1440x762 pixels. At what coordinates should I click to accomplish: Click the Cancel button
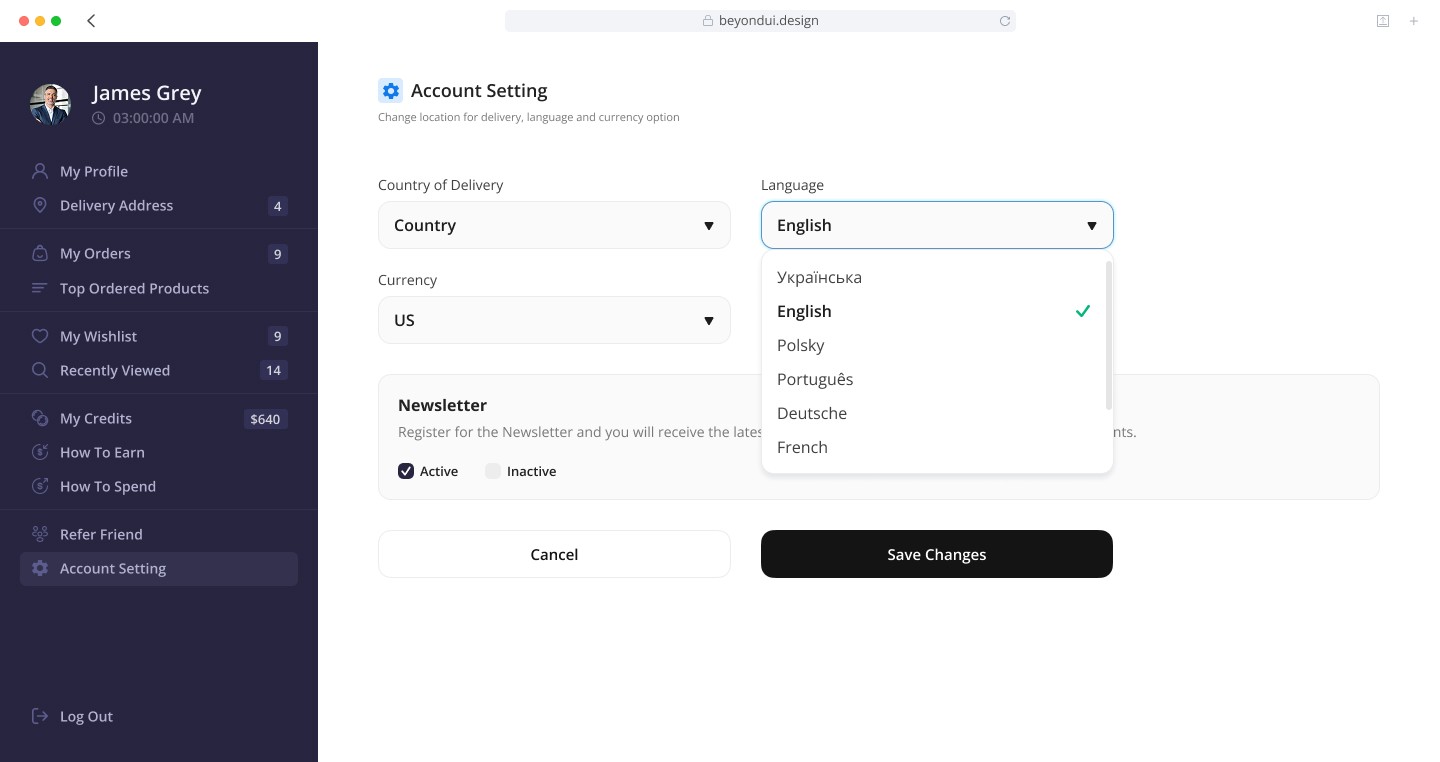point(554,554)
